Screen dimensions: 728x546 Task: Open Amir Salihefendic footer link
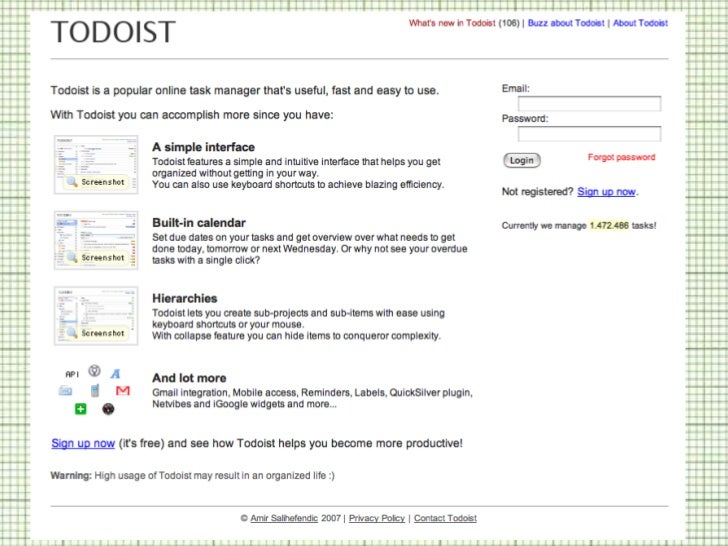(x=284, y=518)
